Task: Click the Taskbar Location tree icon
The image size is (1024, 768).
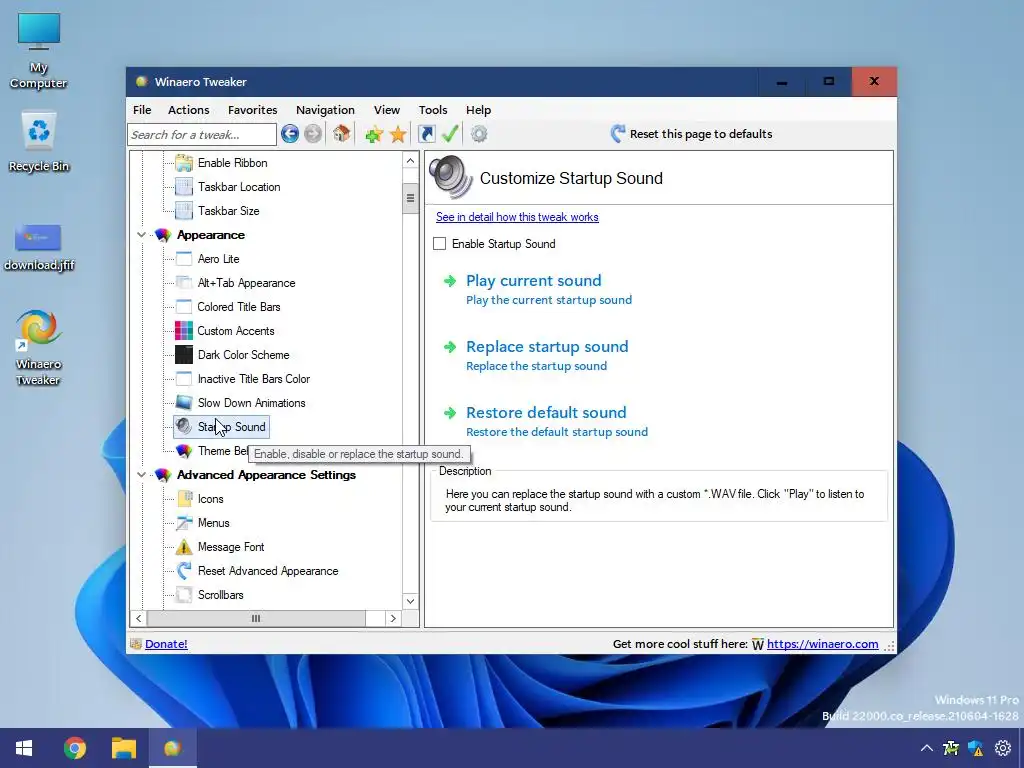Action: pyautogui.click(x=184, y=187)
